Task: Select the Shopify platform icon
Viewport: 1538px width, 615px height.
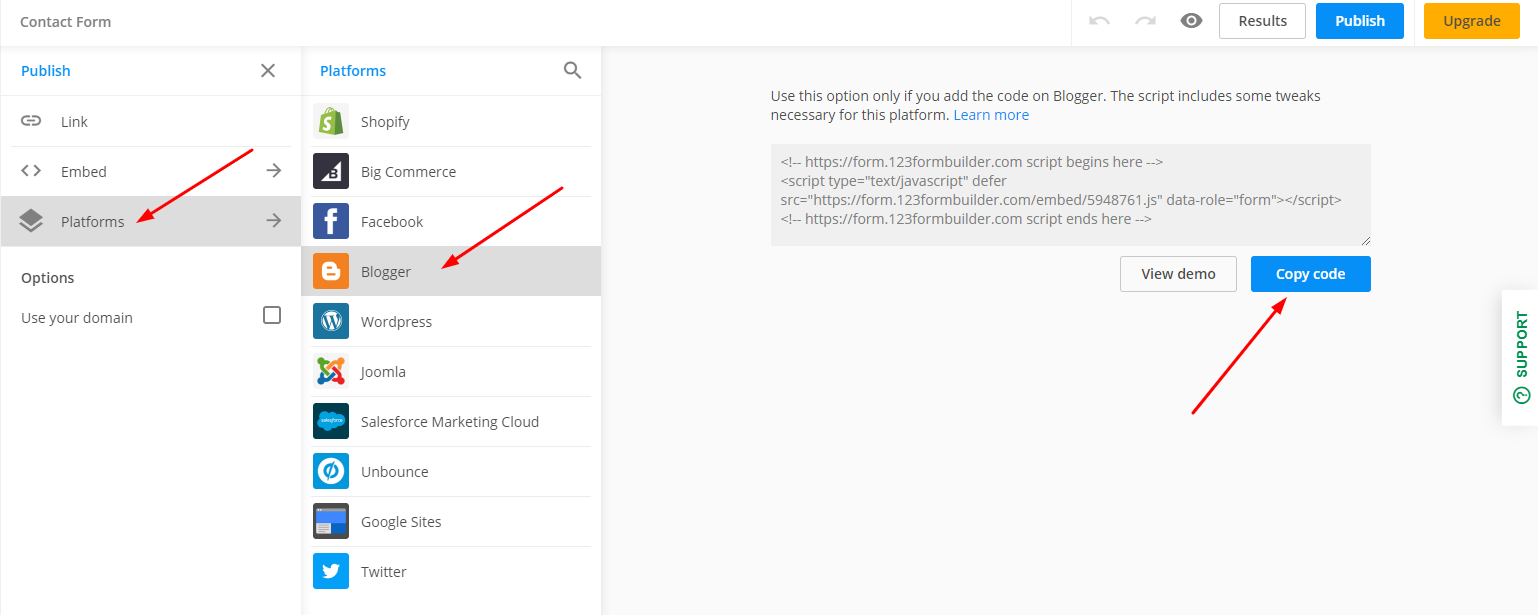Action: (x=331, y=121)
